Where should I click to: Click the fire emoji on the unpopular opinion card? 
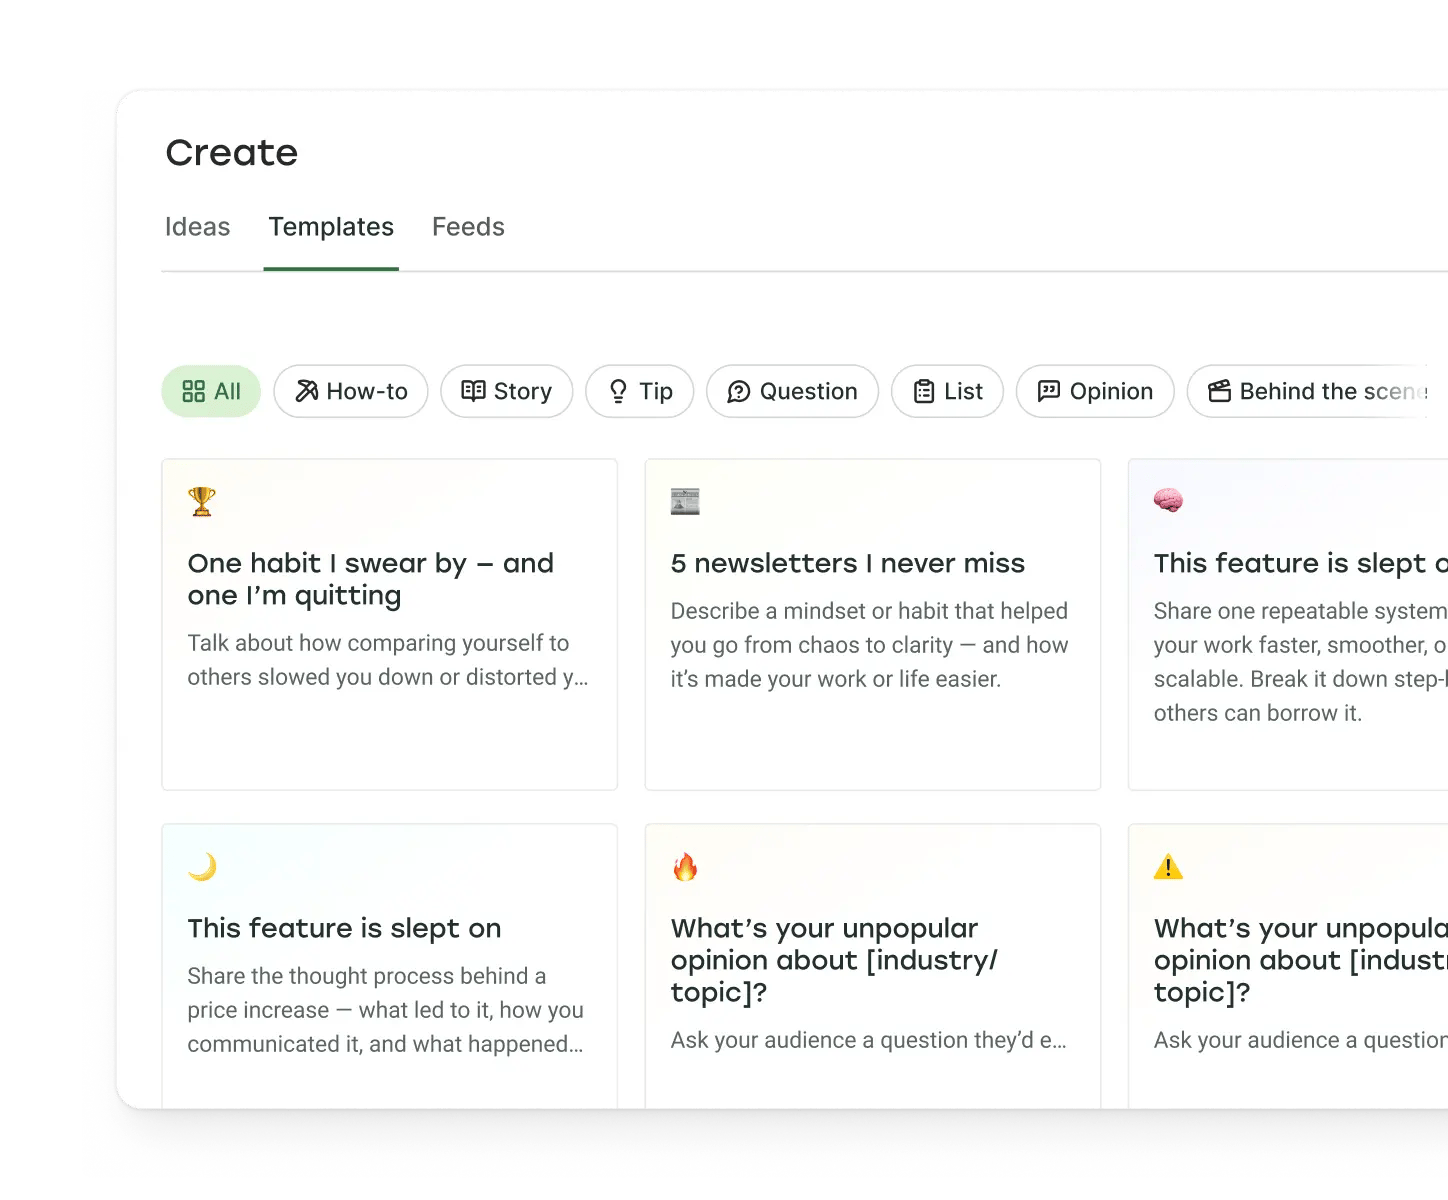coord(687,867)
